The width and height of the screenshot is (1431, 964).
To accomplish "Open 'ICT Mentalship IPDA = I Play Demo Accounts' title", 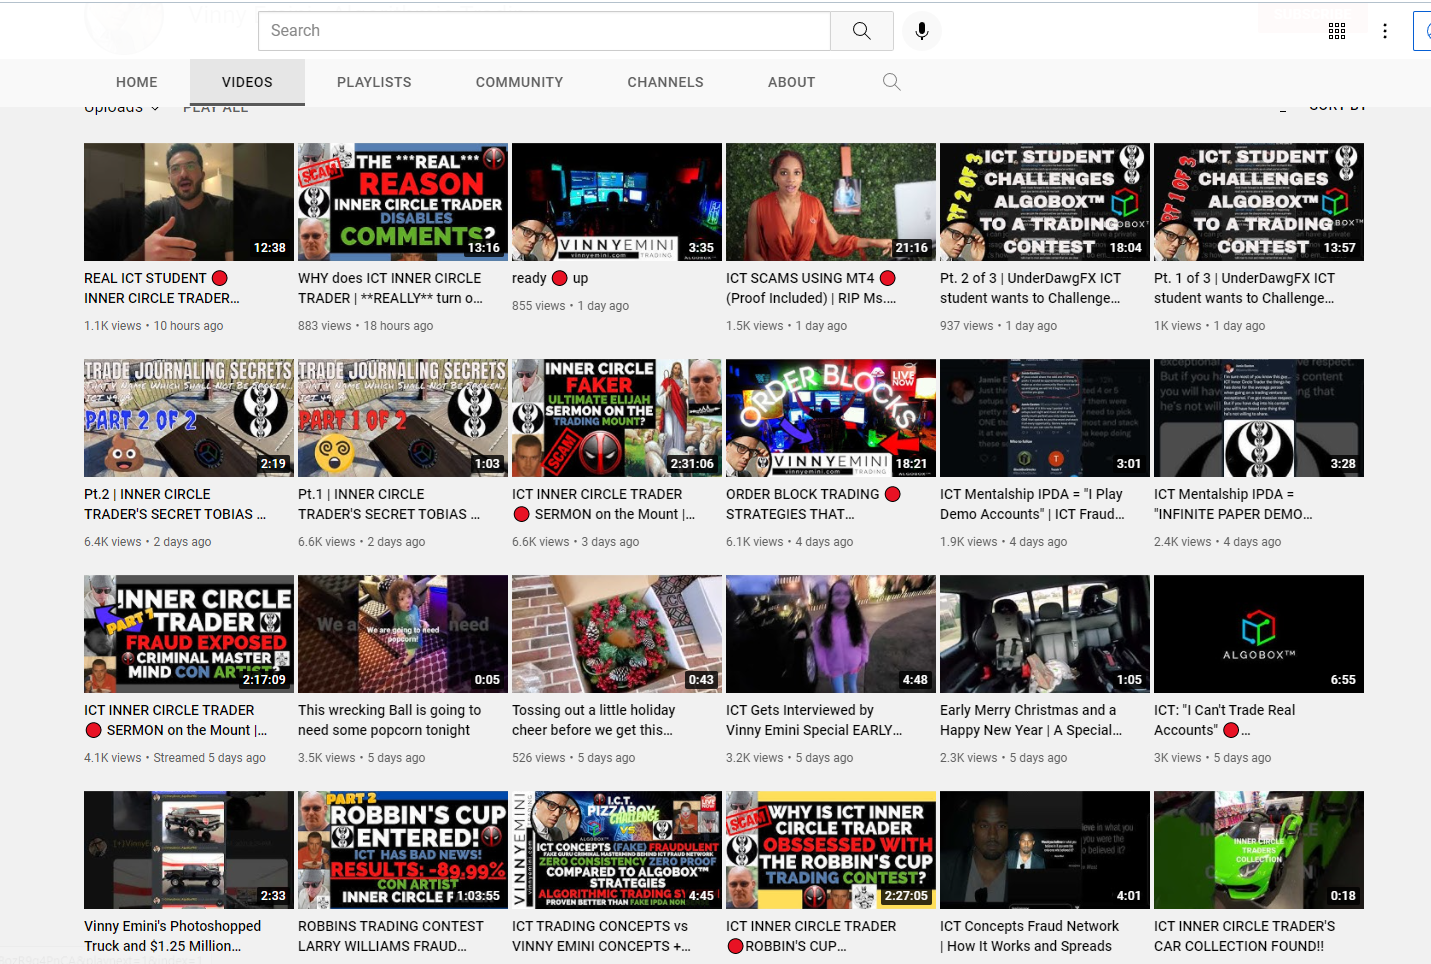I will point(1032,504).
